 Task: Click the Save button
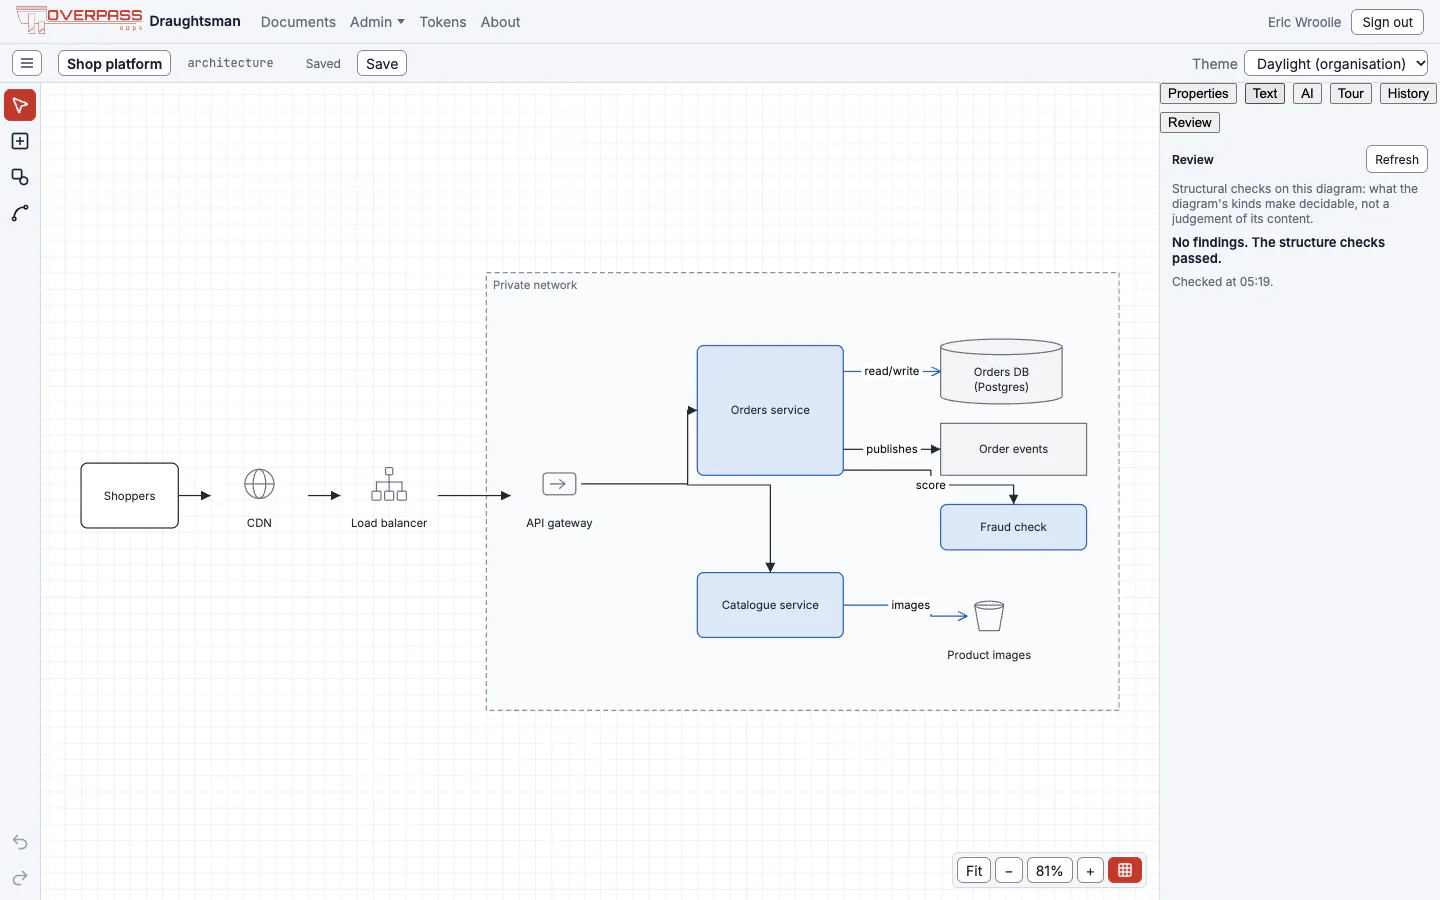[x=382, y=63]
